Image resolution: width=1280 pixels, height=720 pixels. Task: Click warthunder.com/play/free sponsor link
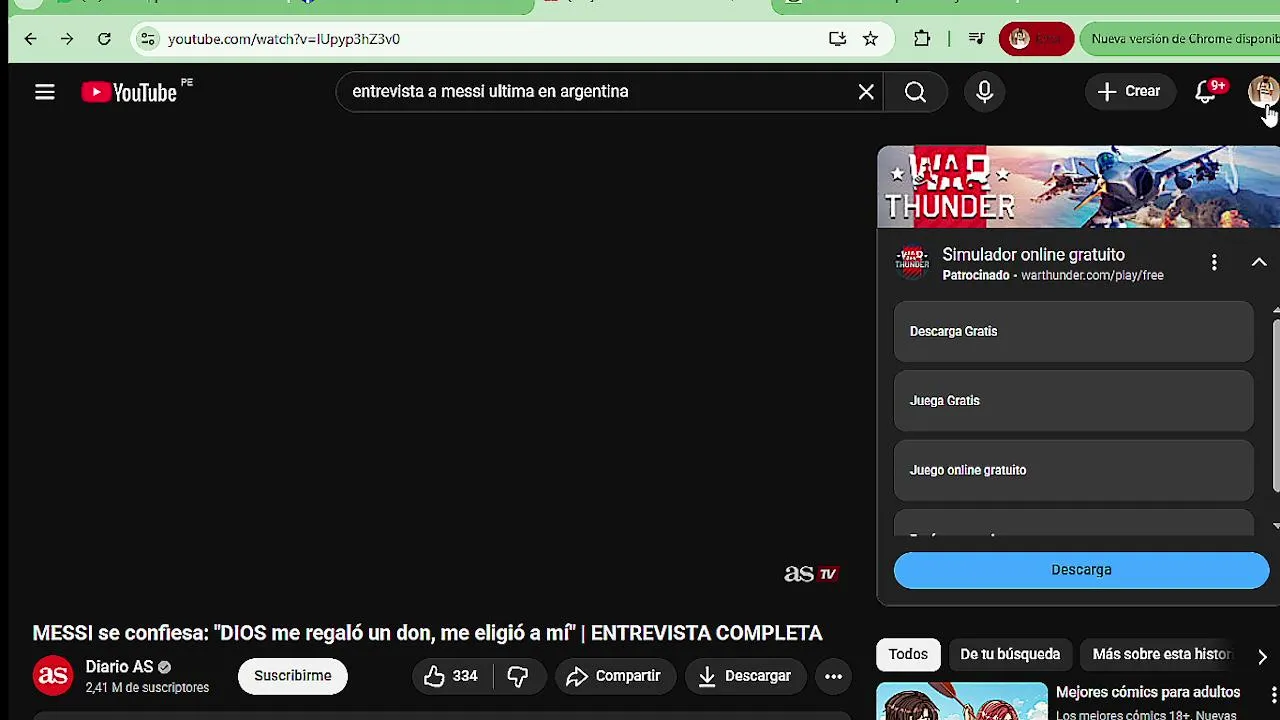[x=1092, y=276]
